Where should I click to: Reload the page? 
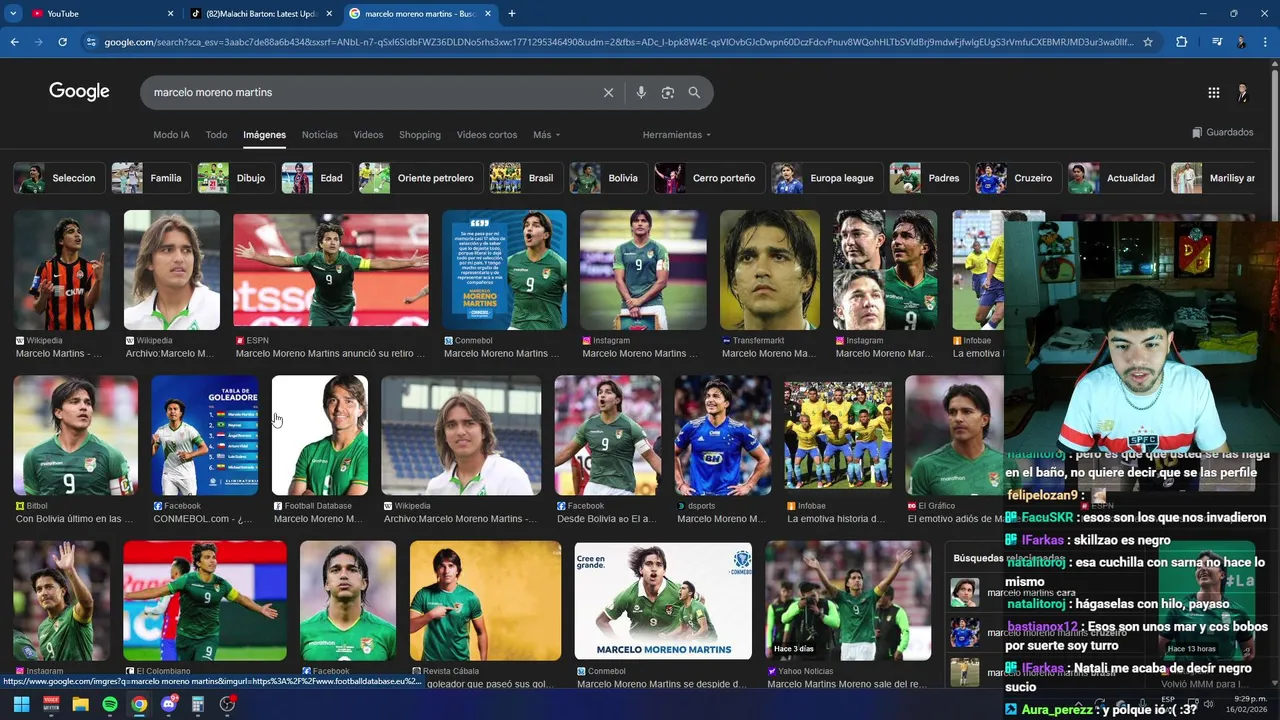(x=62, y=42)
